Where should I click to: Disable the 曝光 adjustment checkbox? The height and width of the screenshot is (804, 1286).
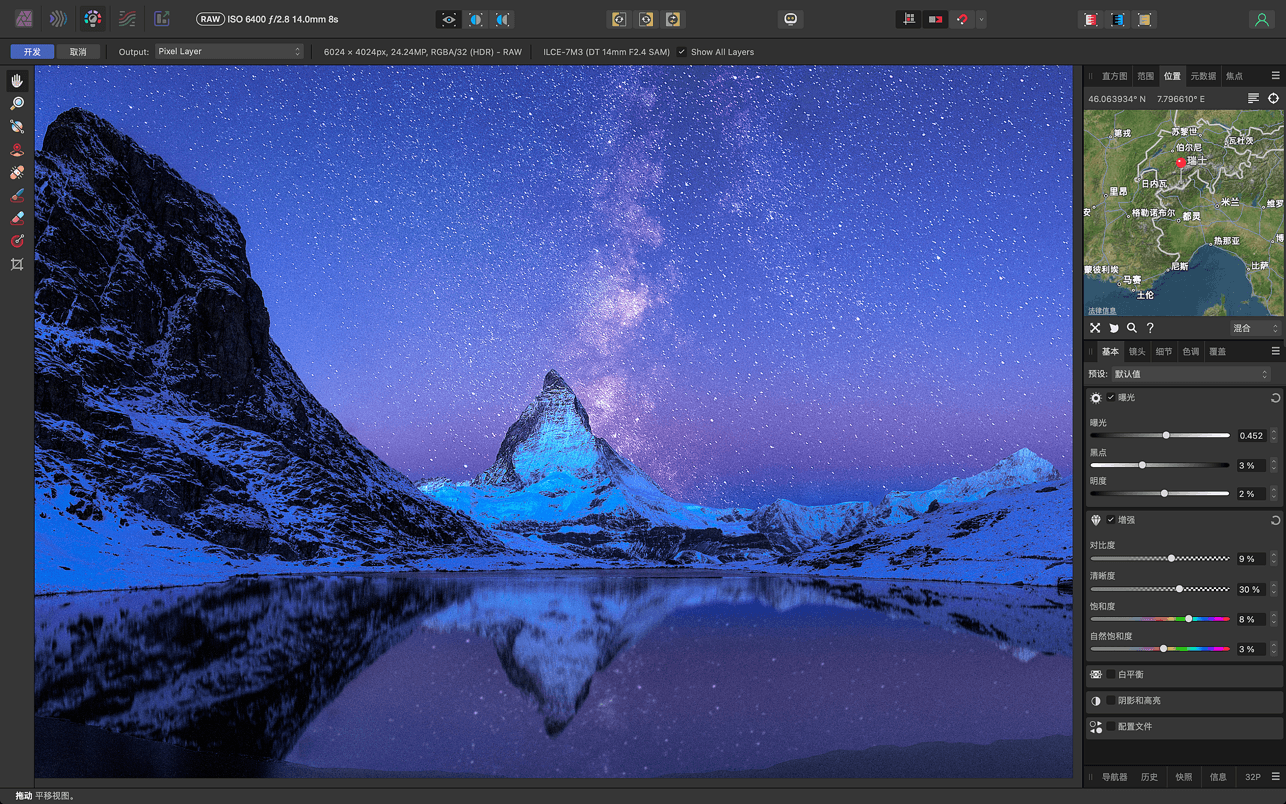tap(1109, 397)
